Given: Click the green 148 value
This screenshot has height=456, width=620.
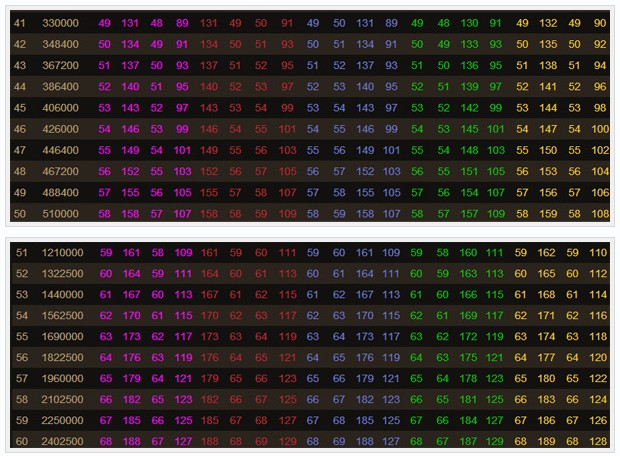Looking at the screenshot, I should point(469,150).
